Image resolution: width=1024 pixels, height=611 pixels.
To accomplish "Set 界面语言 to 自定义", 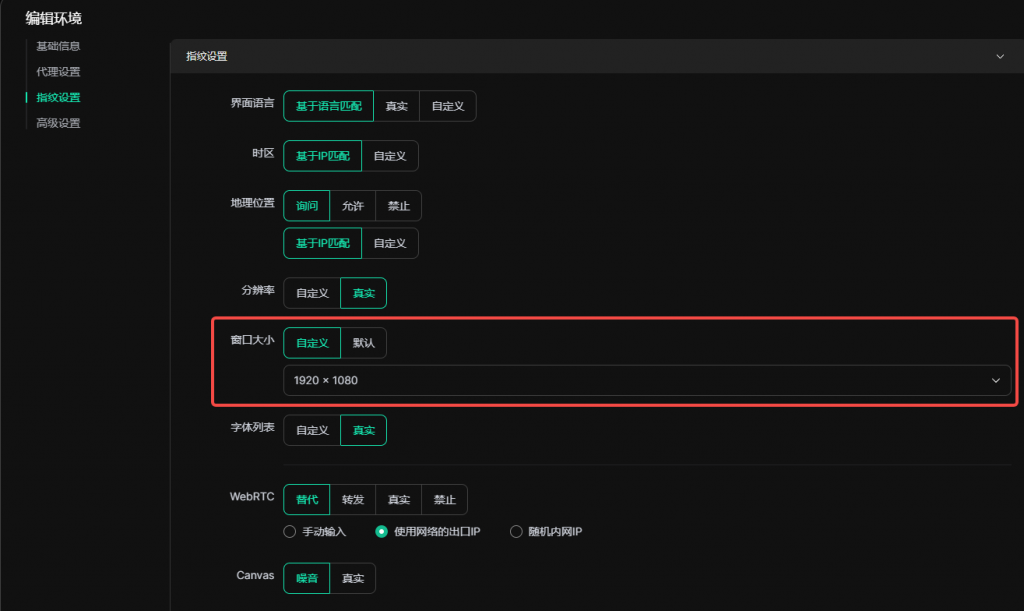I will [447, 106].
